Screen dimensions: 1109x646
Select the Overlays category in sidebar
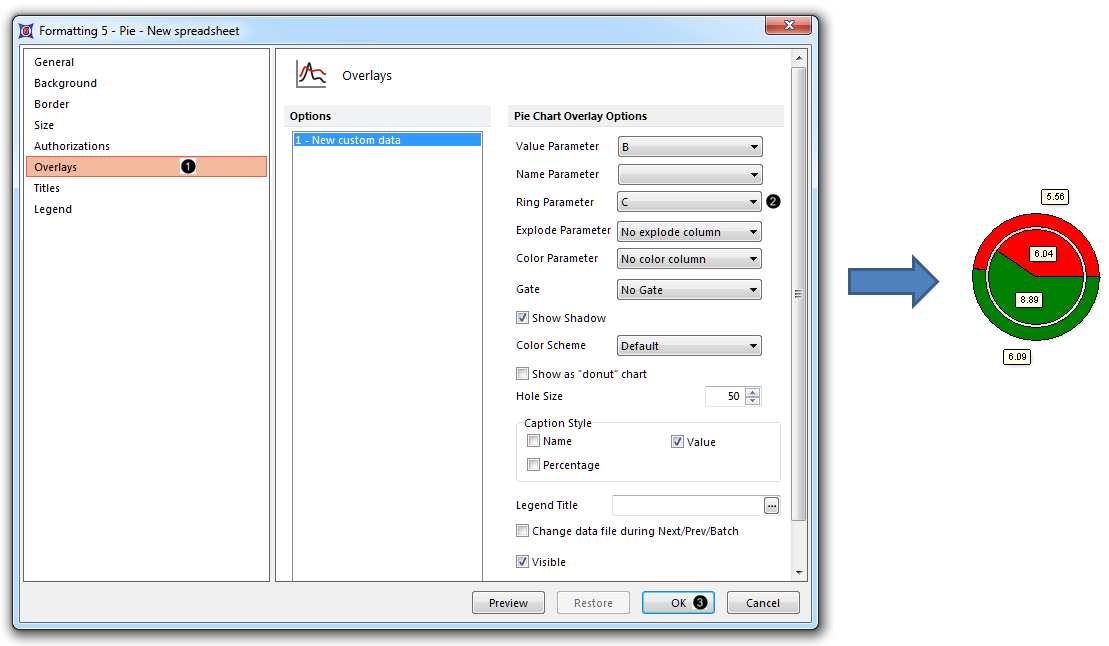tap(56, 167)
